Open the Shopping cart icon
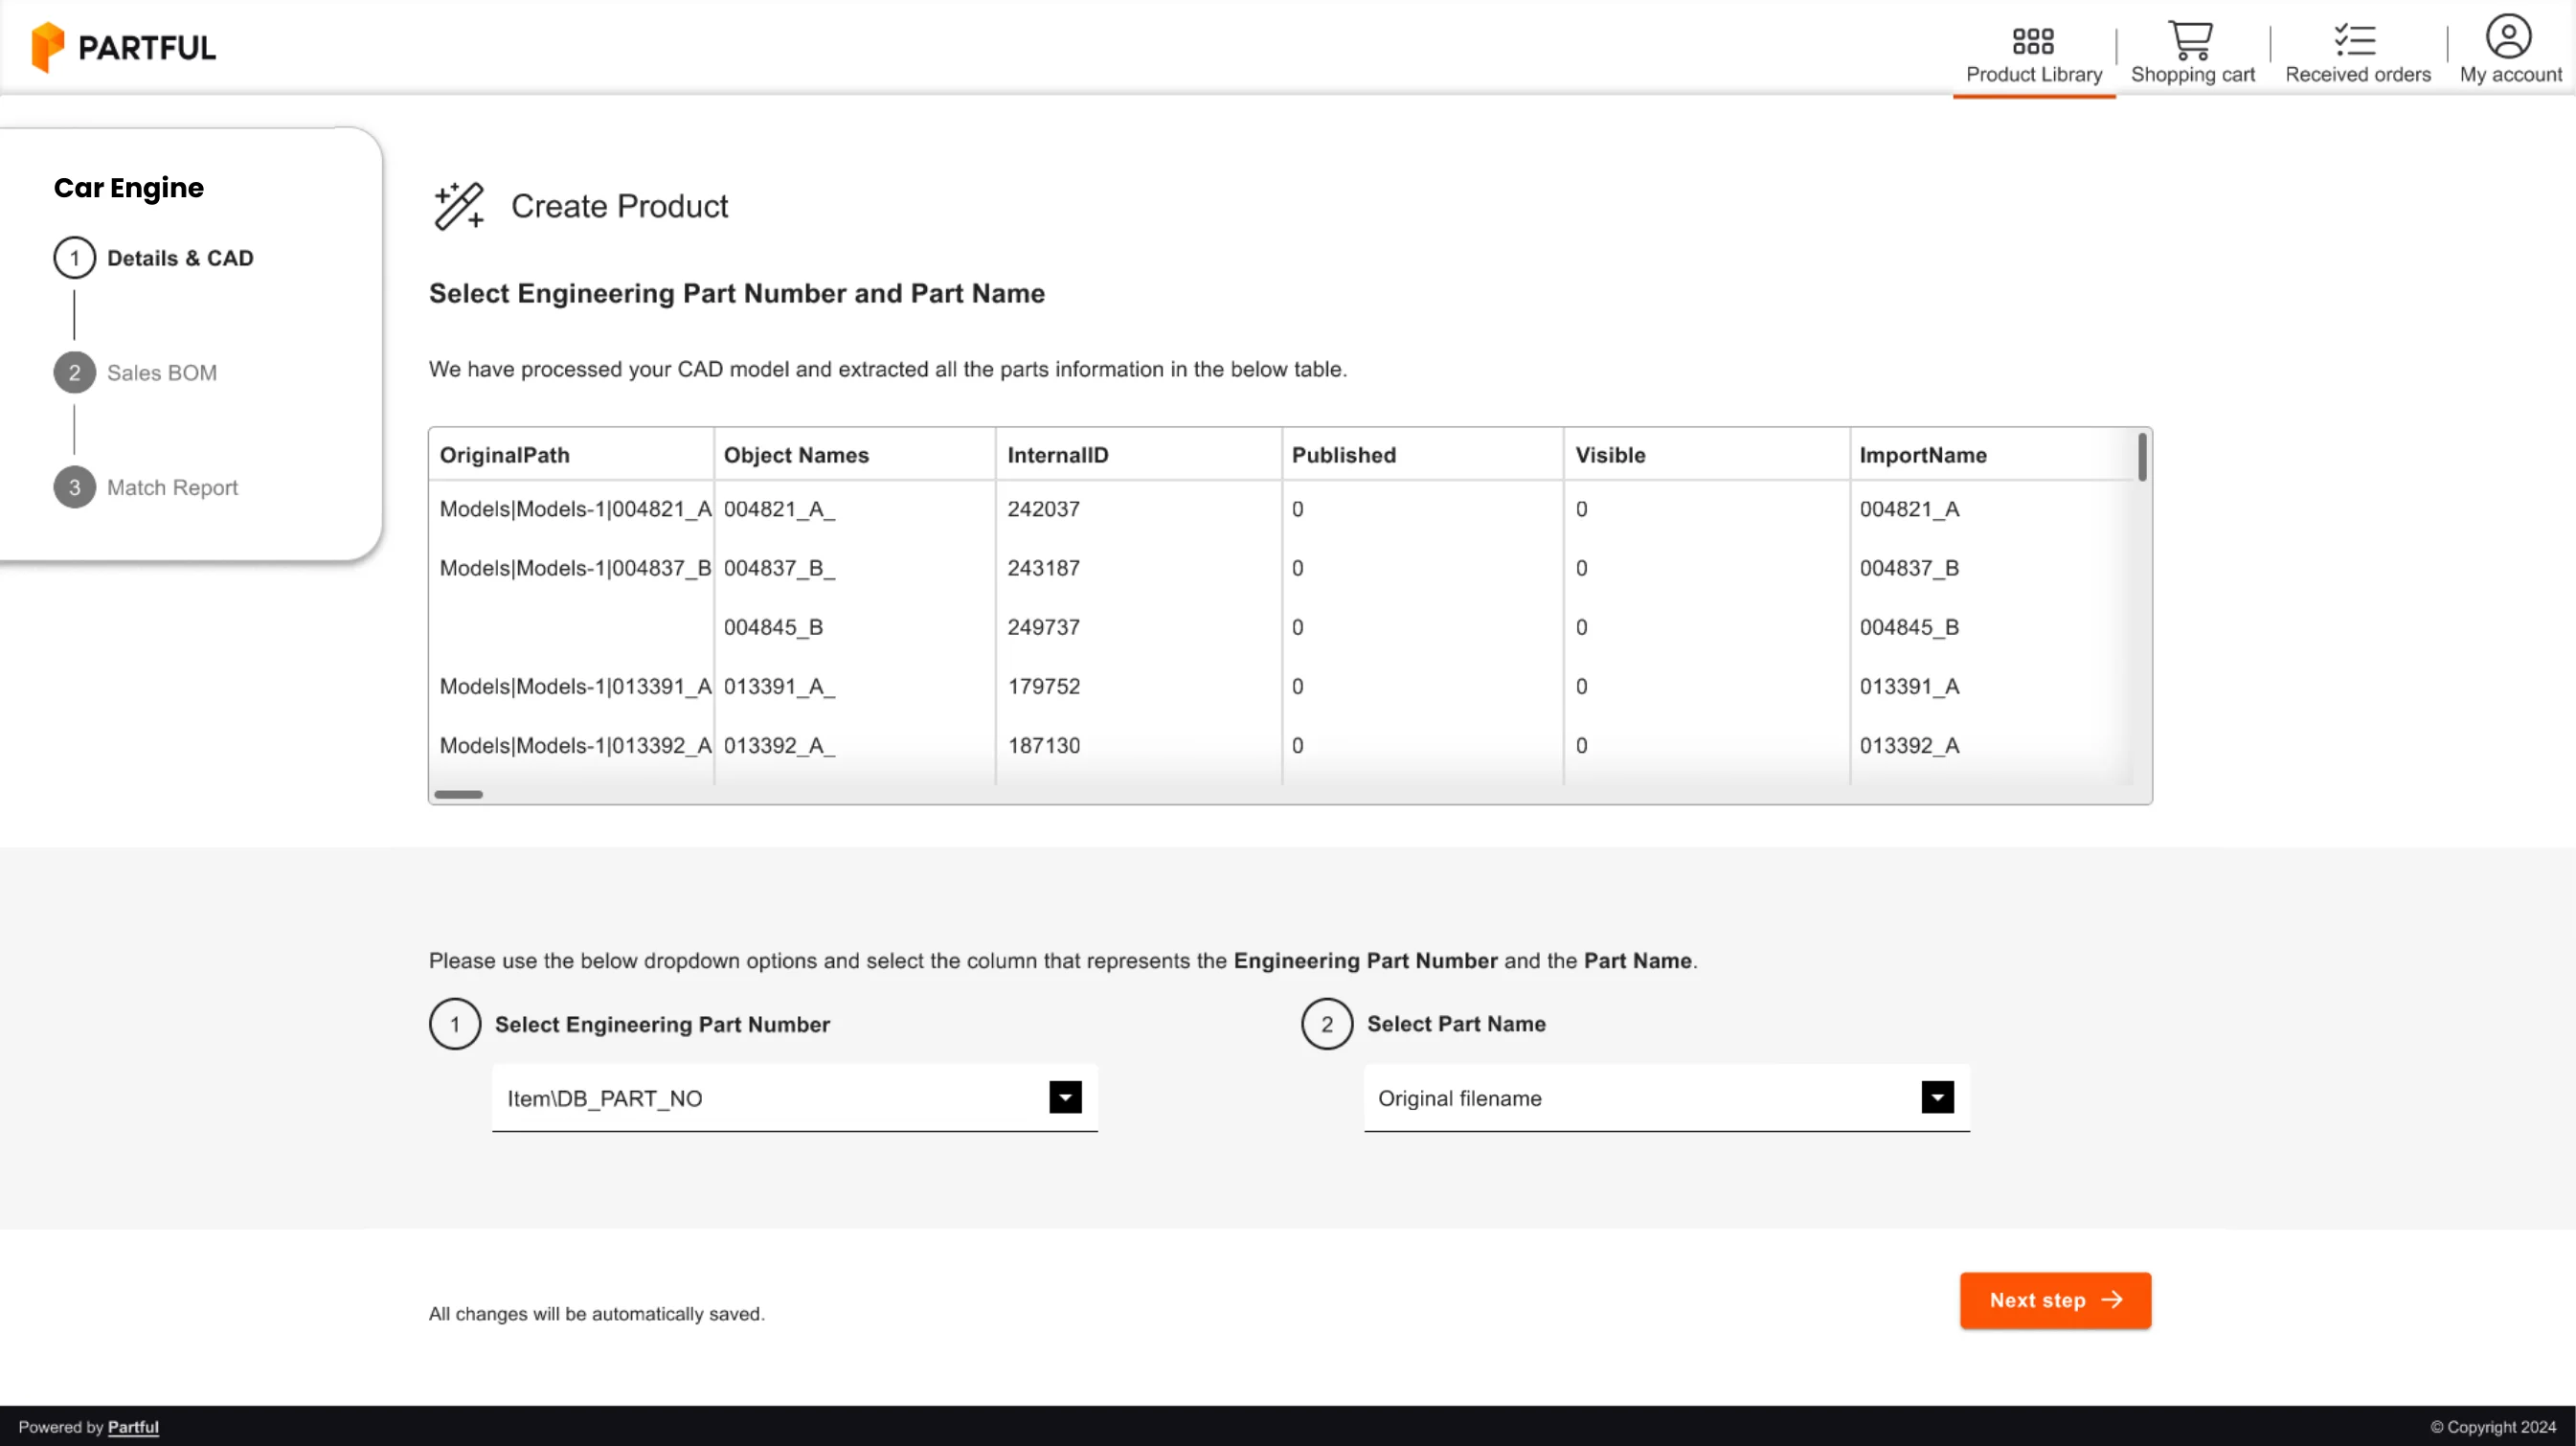Viewport: 2576px width, 1446px height. click(x=2191, y=40)
